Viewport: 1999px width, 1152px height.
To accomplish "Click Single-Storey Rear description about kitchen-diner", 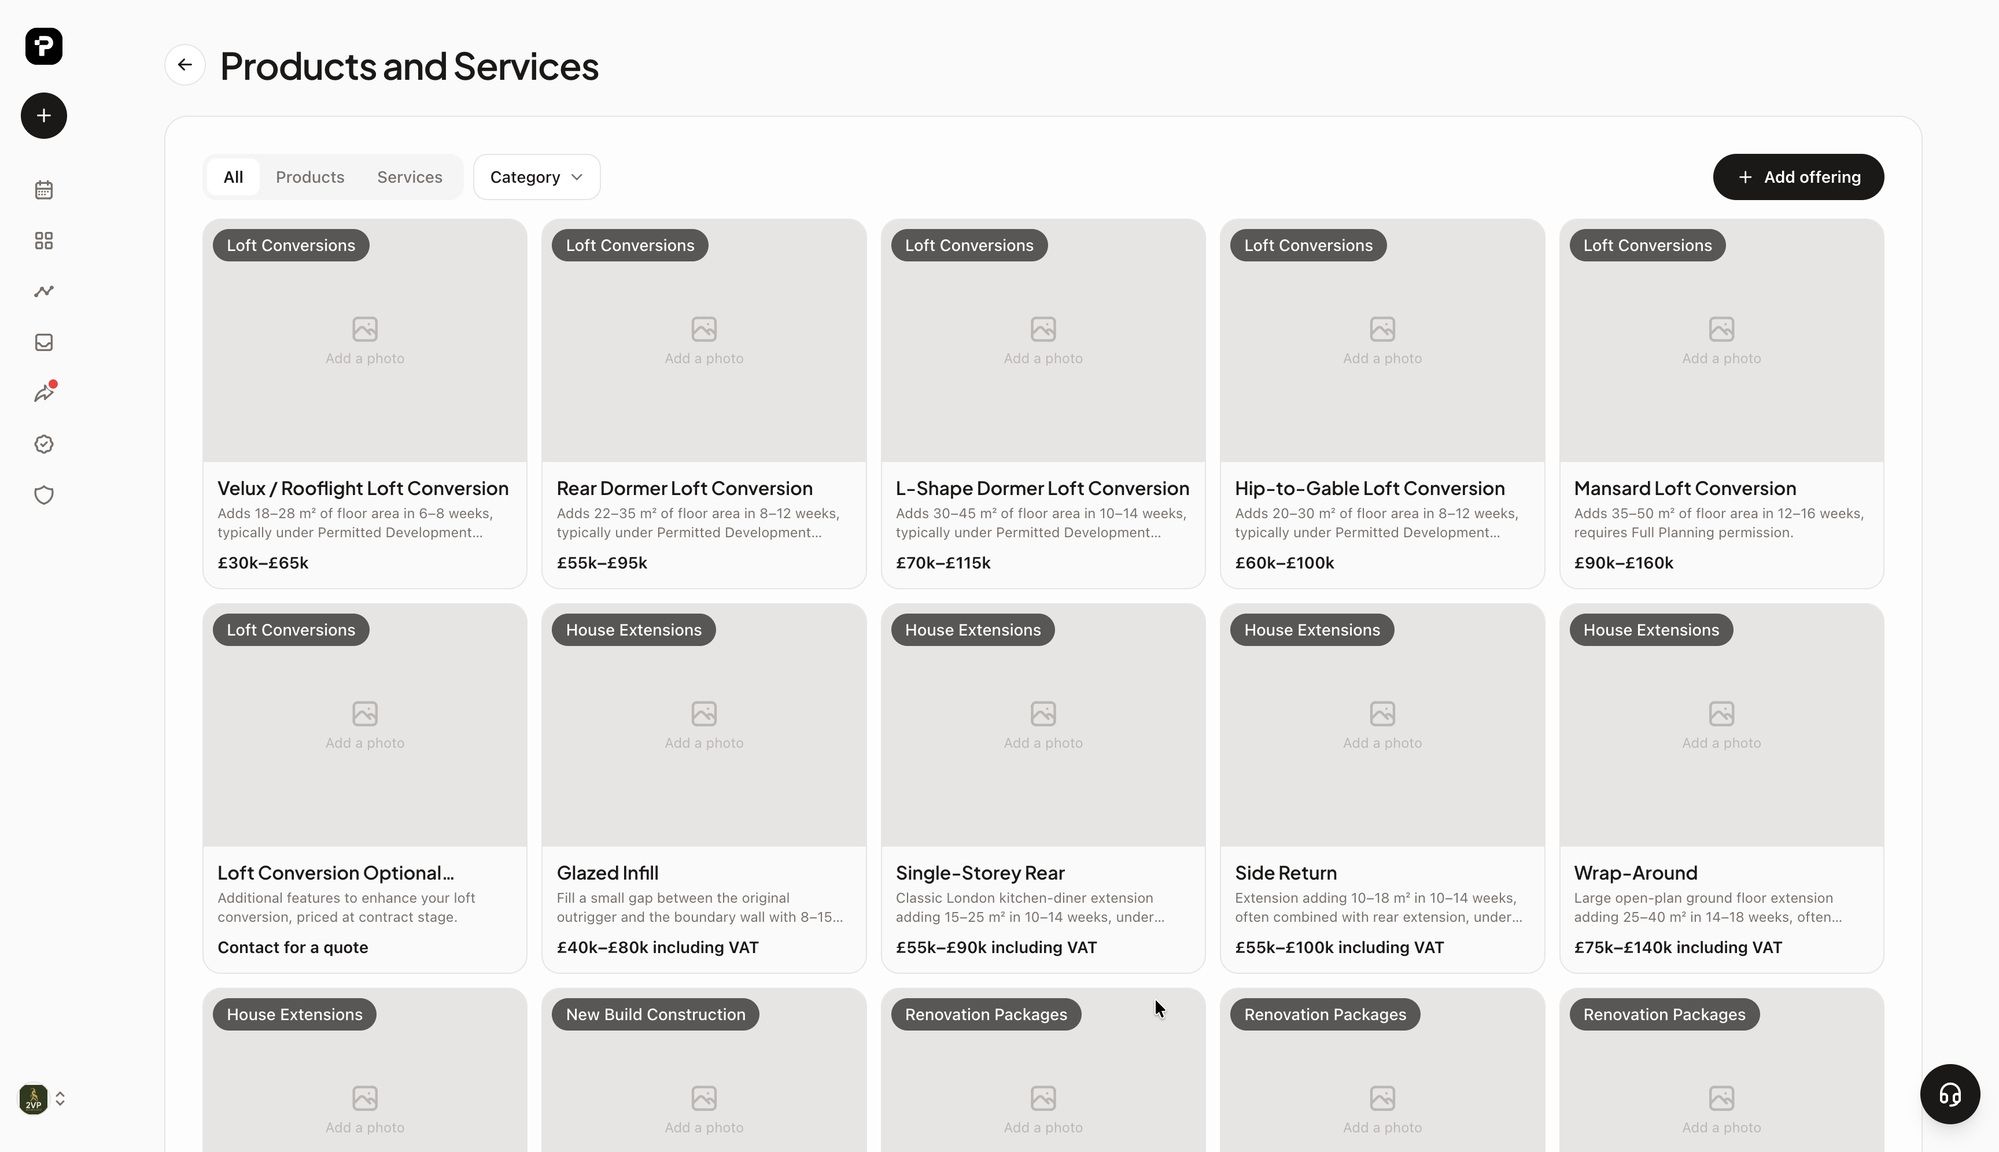I will pos(1029,907).
